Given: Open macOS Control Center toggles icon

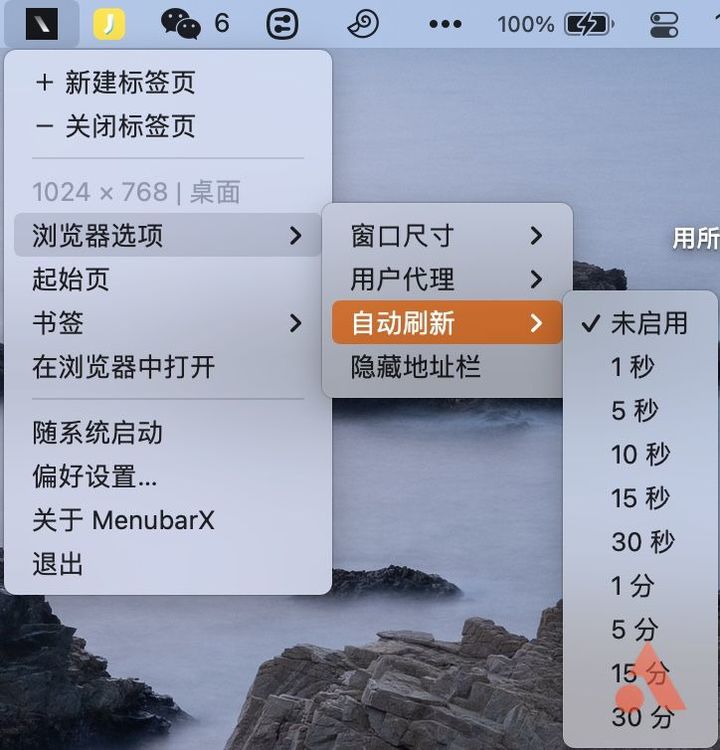Looking at the screenshot, I should (664, 24).
